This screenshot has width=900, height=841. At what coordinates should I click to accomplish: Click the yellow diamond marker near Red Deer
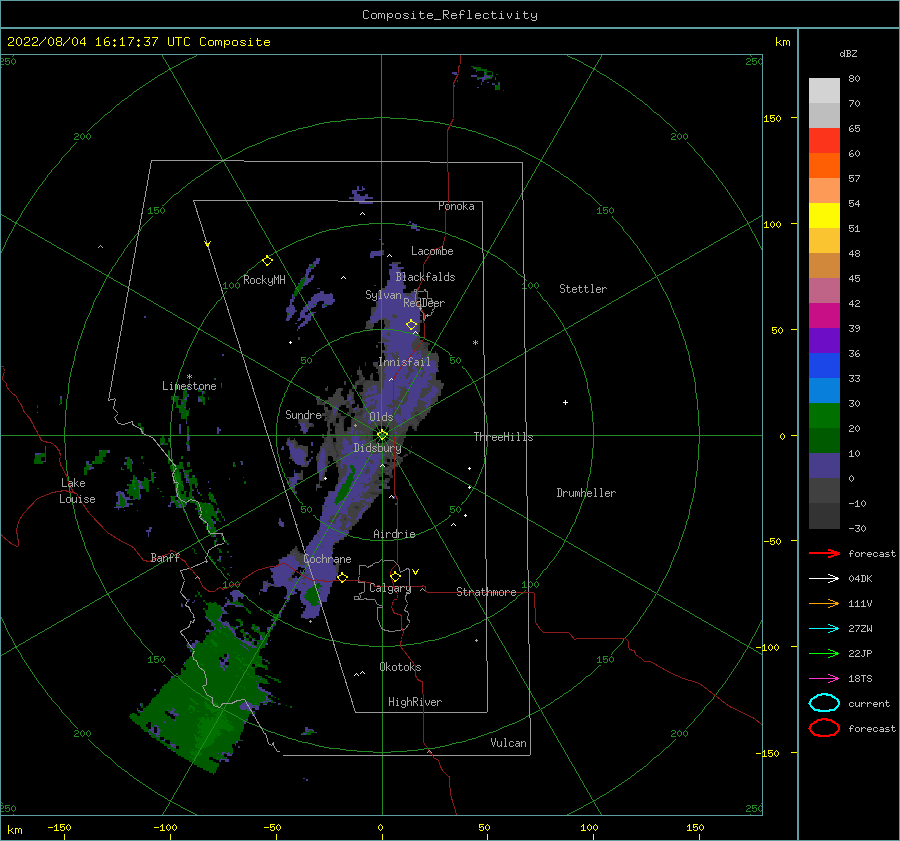coord(412,325)
